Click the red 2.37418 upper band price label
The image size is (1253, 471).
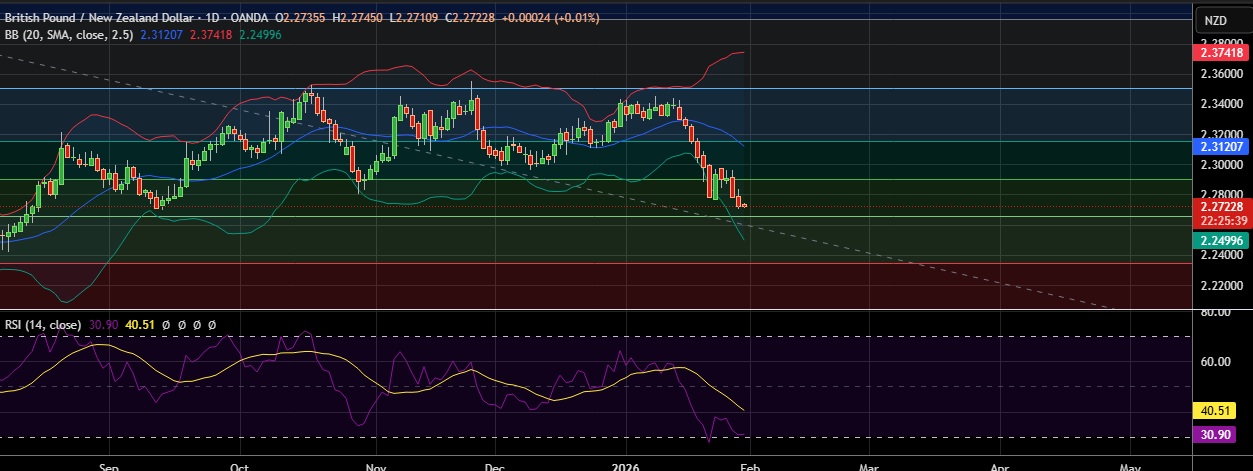point(1224,52)
